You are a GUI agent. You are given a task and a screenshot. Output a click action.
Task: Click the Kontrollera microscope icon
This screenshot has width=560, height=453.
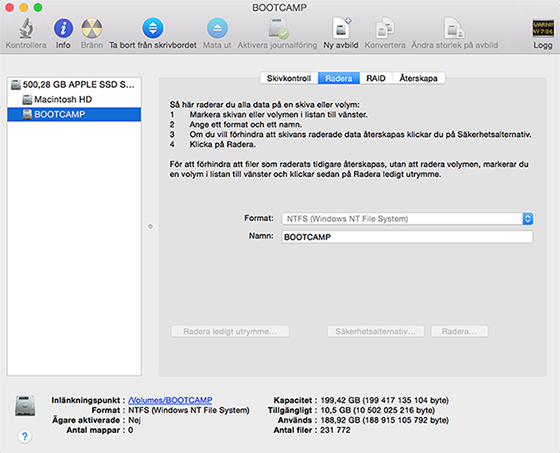[x=26, y=28]
